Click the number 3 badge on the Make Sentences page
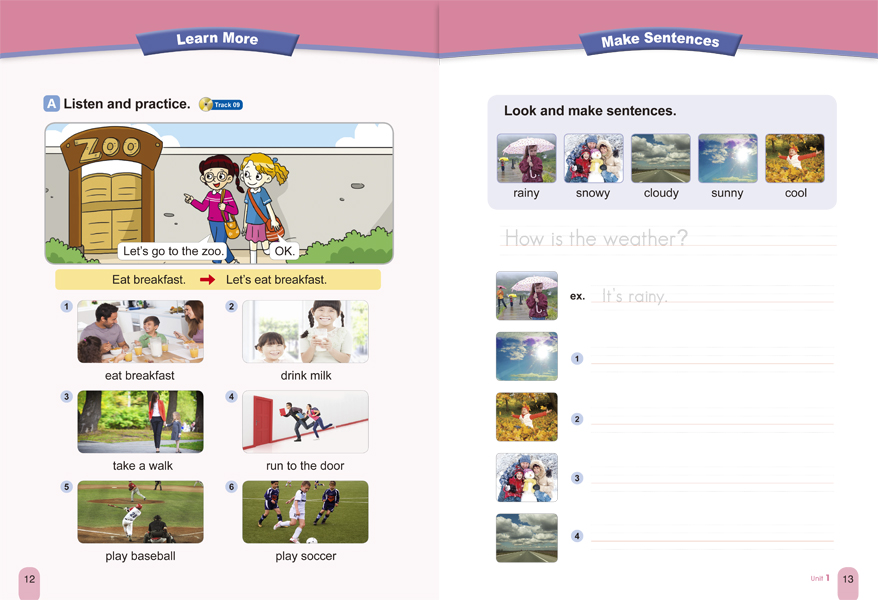The width and height of the screenshot is (878, 600). tap(577, 478)
